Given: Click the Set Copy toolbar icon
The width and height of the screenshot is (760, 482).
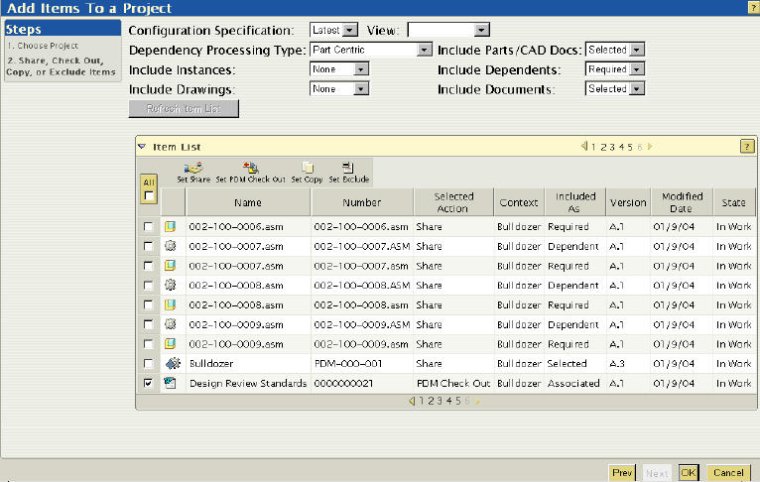Looking at the screenshot, I should pos(307,168).
